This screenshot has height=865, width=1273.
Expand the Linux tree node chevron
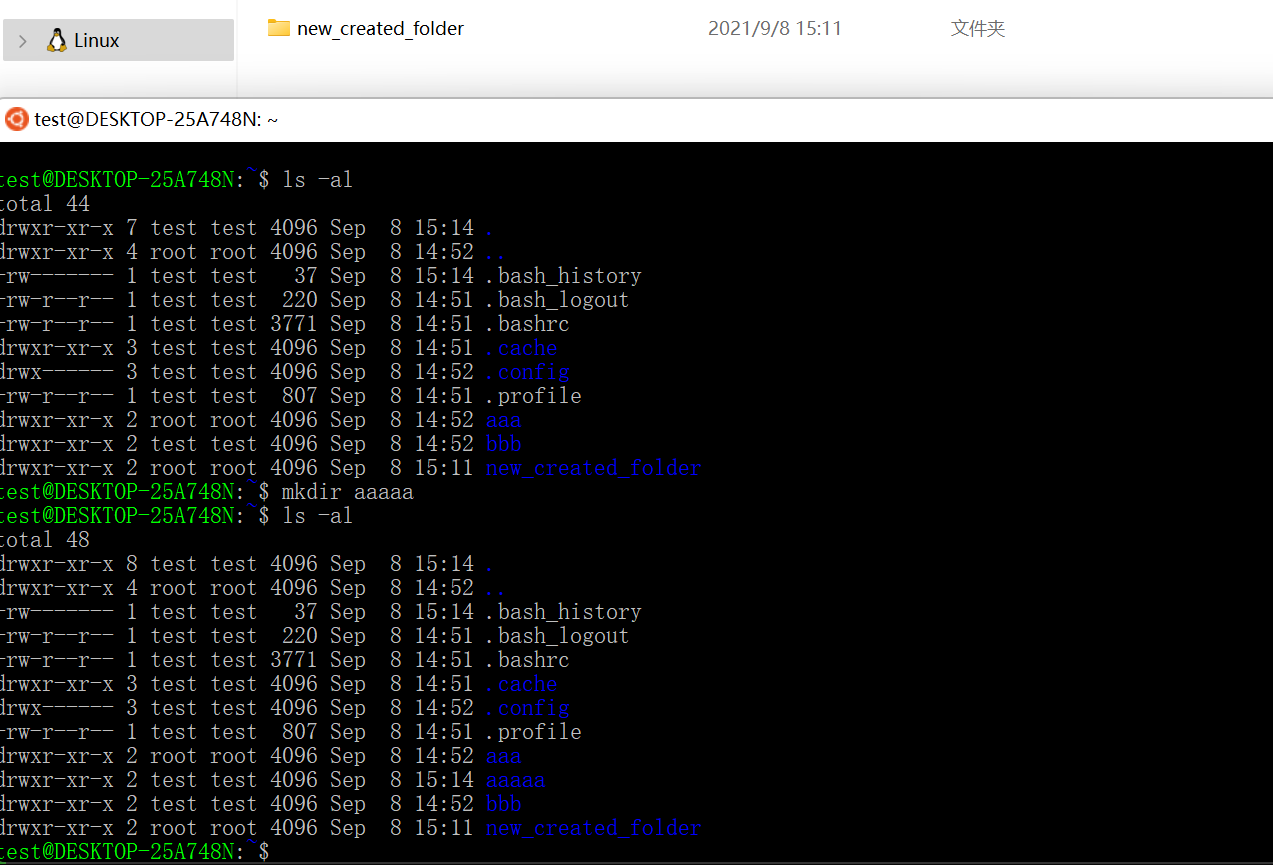(x=22, y=41)
